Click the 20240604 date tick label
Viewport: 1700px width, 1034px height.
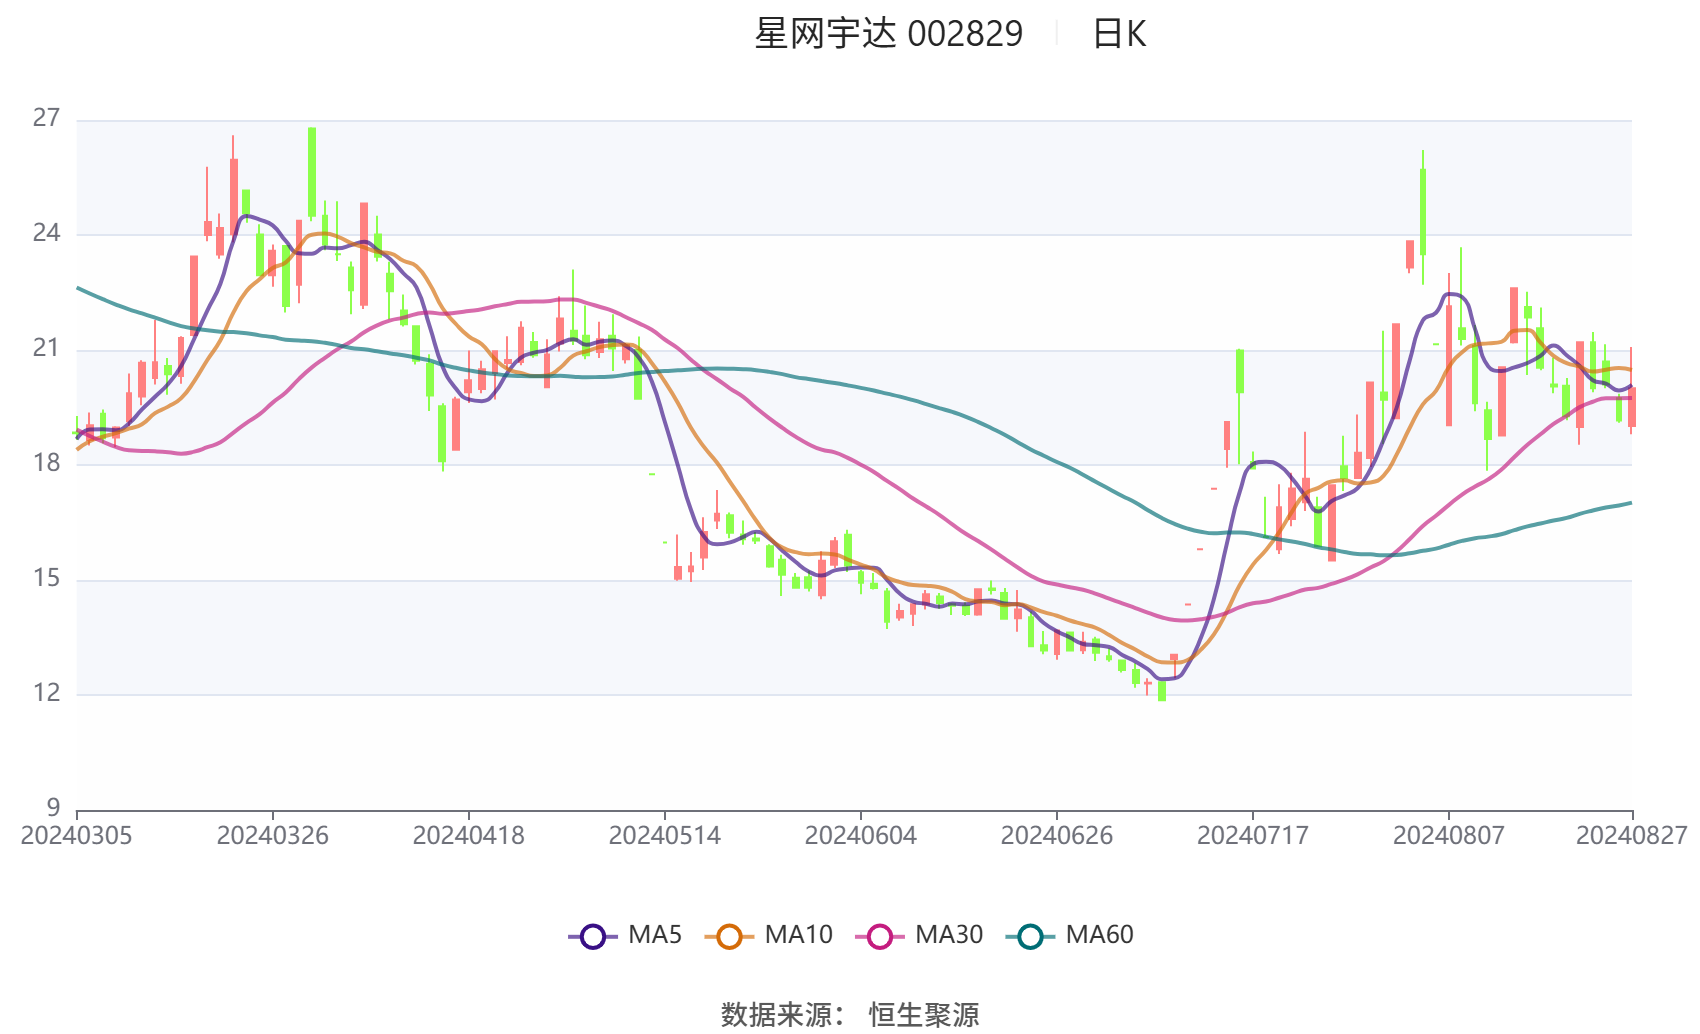(861, 835)
